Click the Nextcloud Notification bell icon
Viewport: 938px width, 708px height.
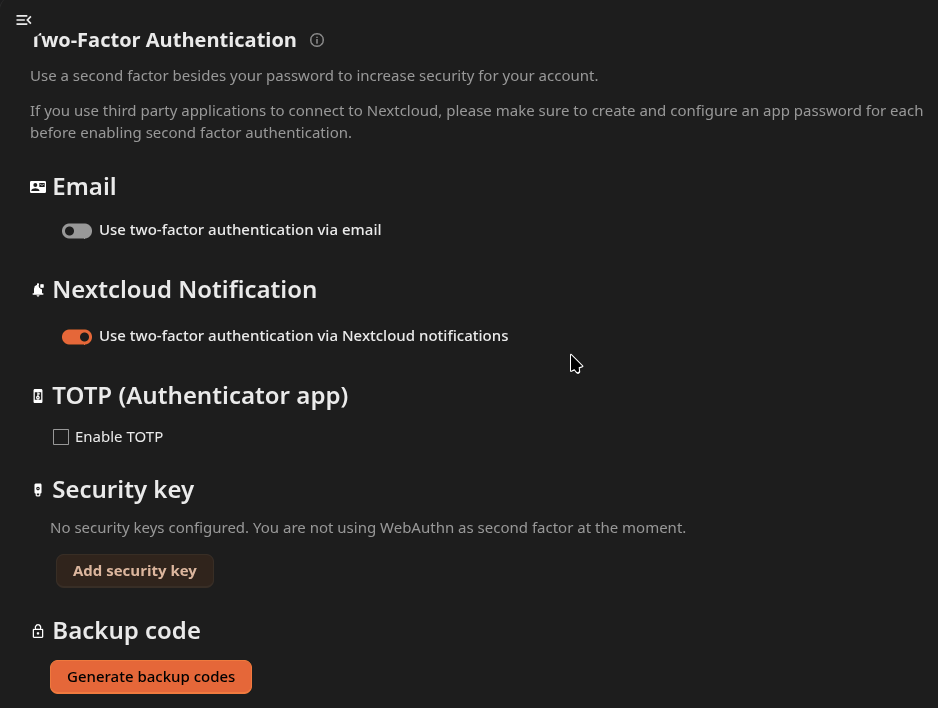[x=38, y=290]
